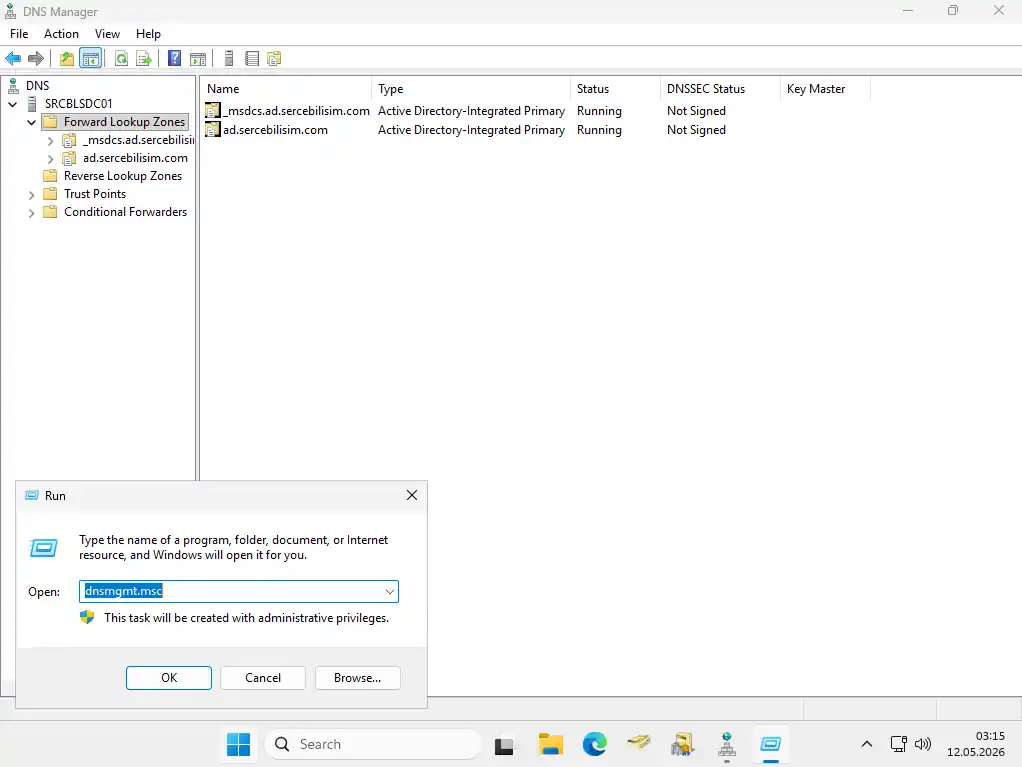Expand the _msdcs.ad.sercebilisim zone in tree

50,140
